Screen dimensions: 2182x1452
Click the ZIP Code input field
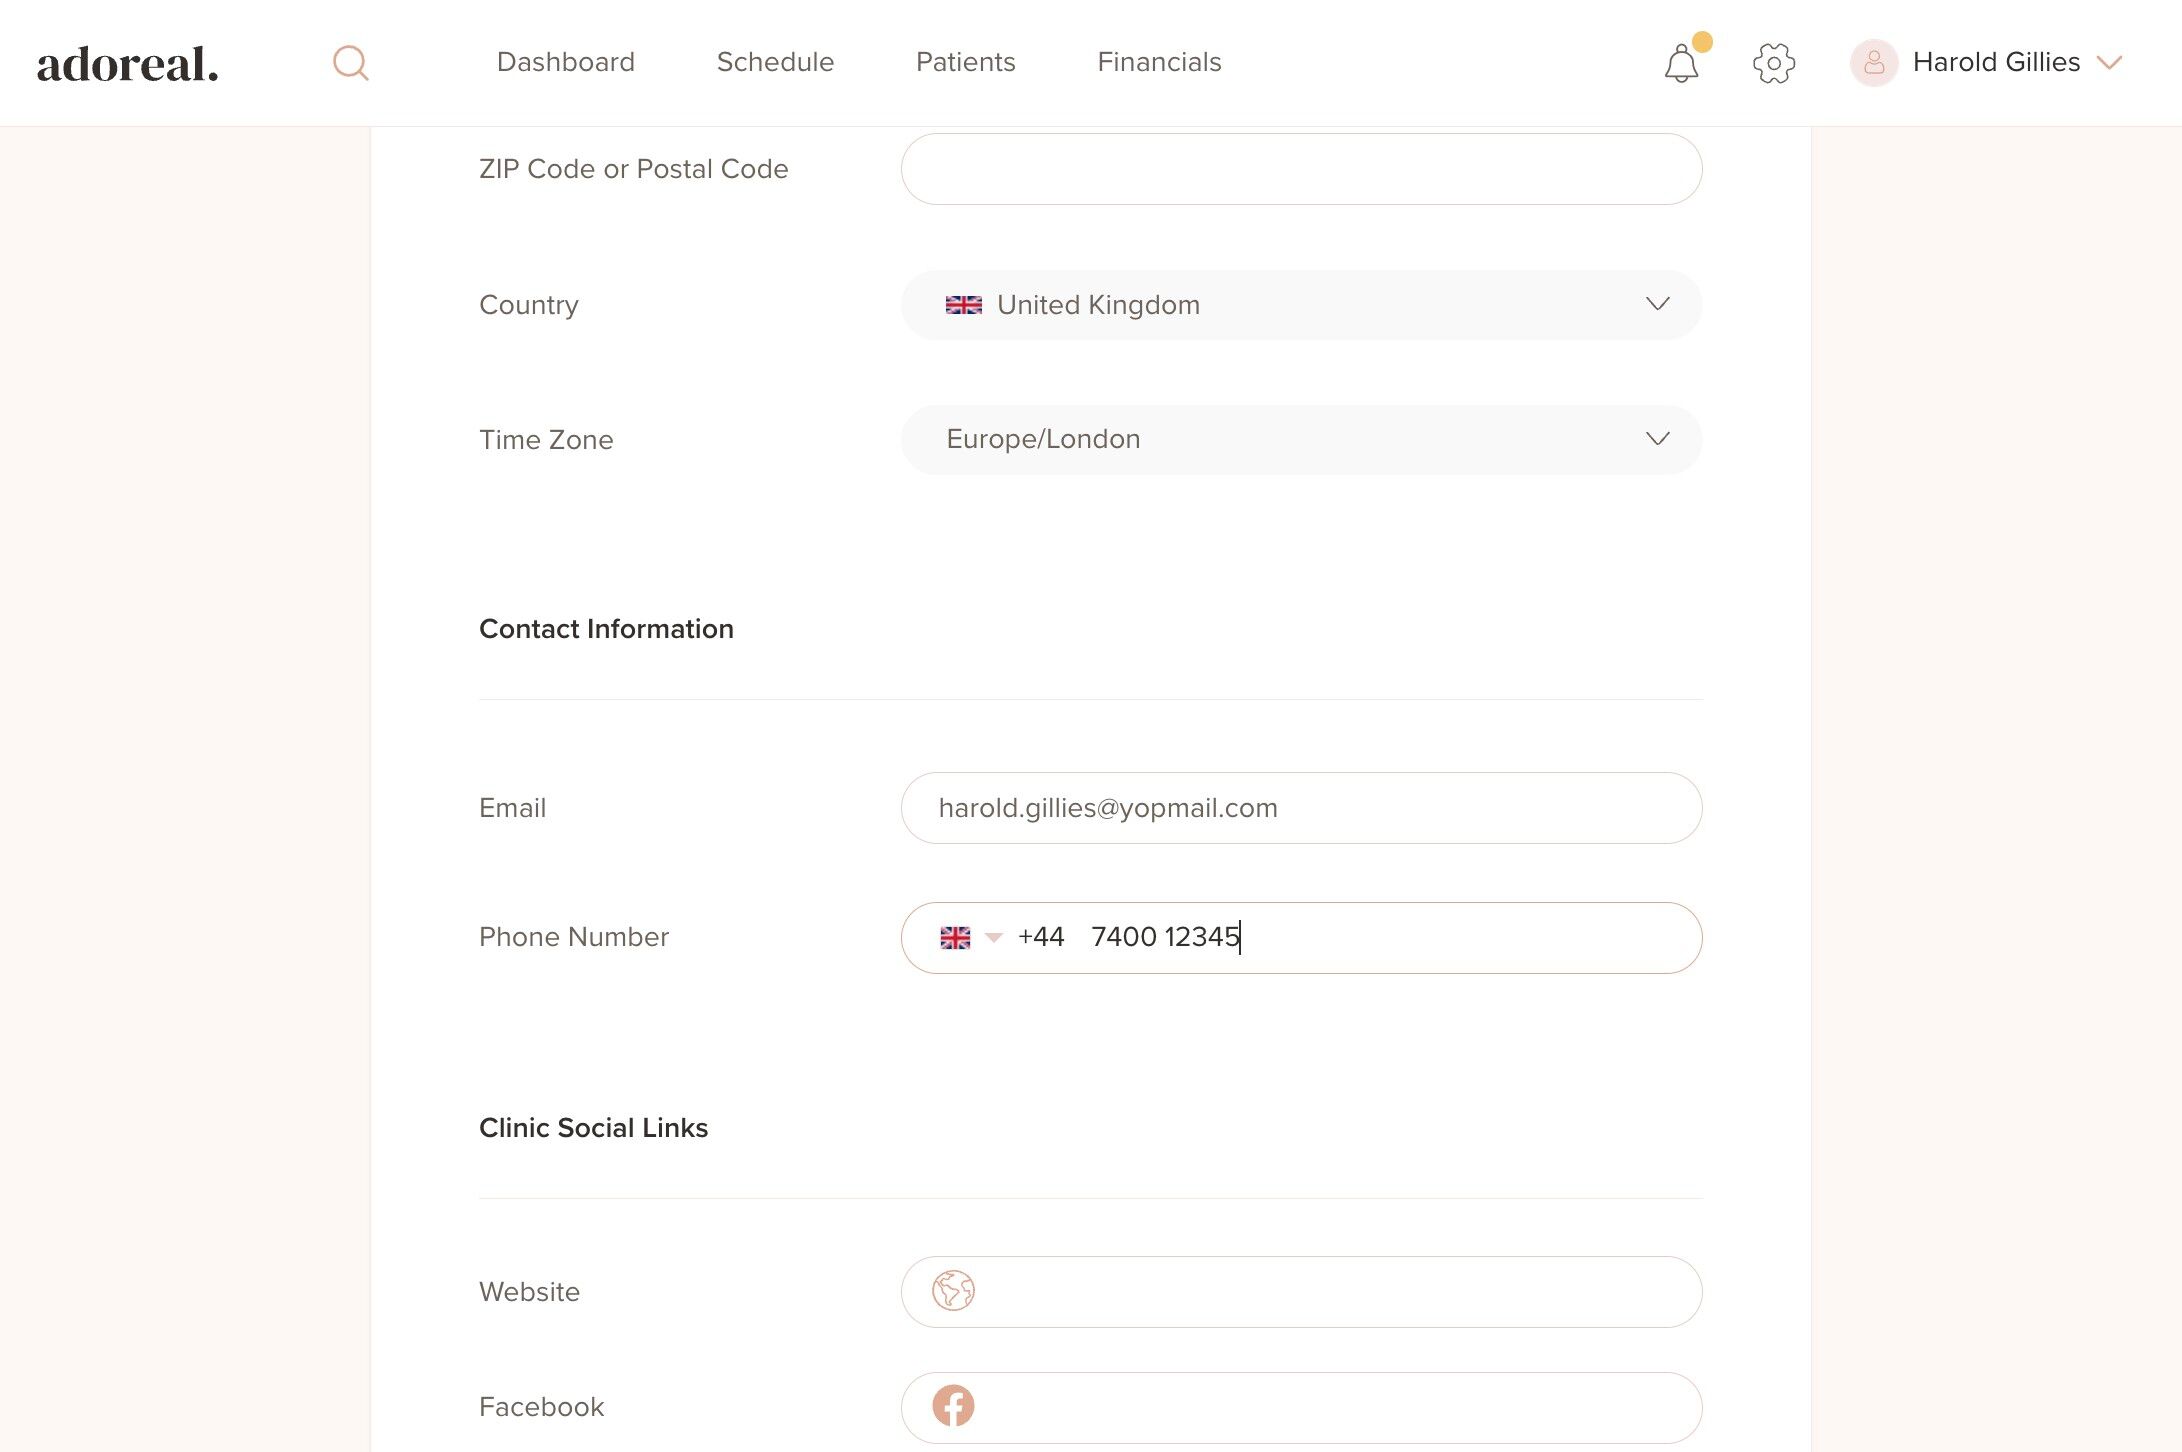click(x=1300, y=169)
